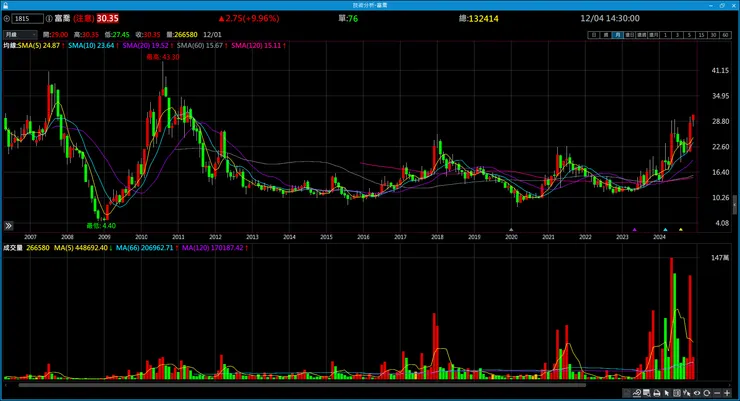This screenshot has width=740, height=401.
Task: Click the split layout icon in bottom toolbar
Action: coord(677,393)
